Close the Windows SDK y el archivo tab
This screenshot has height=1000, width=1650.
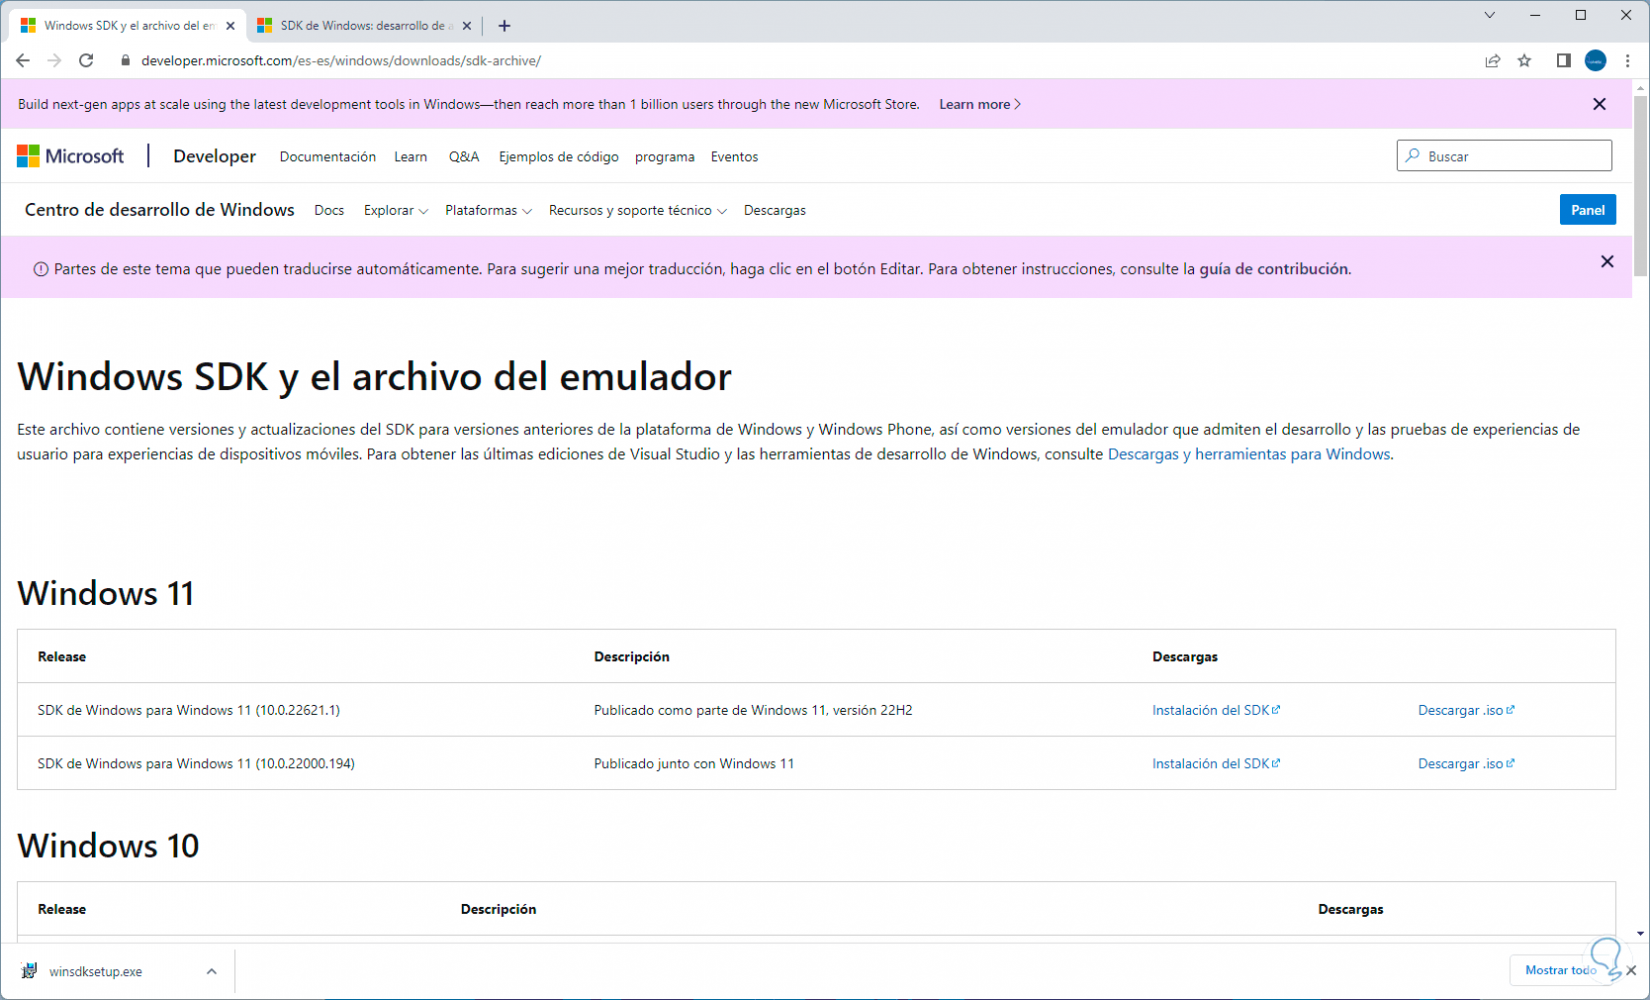230,26
